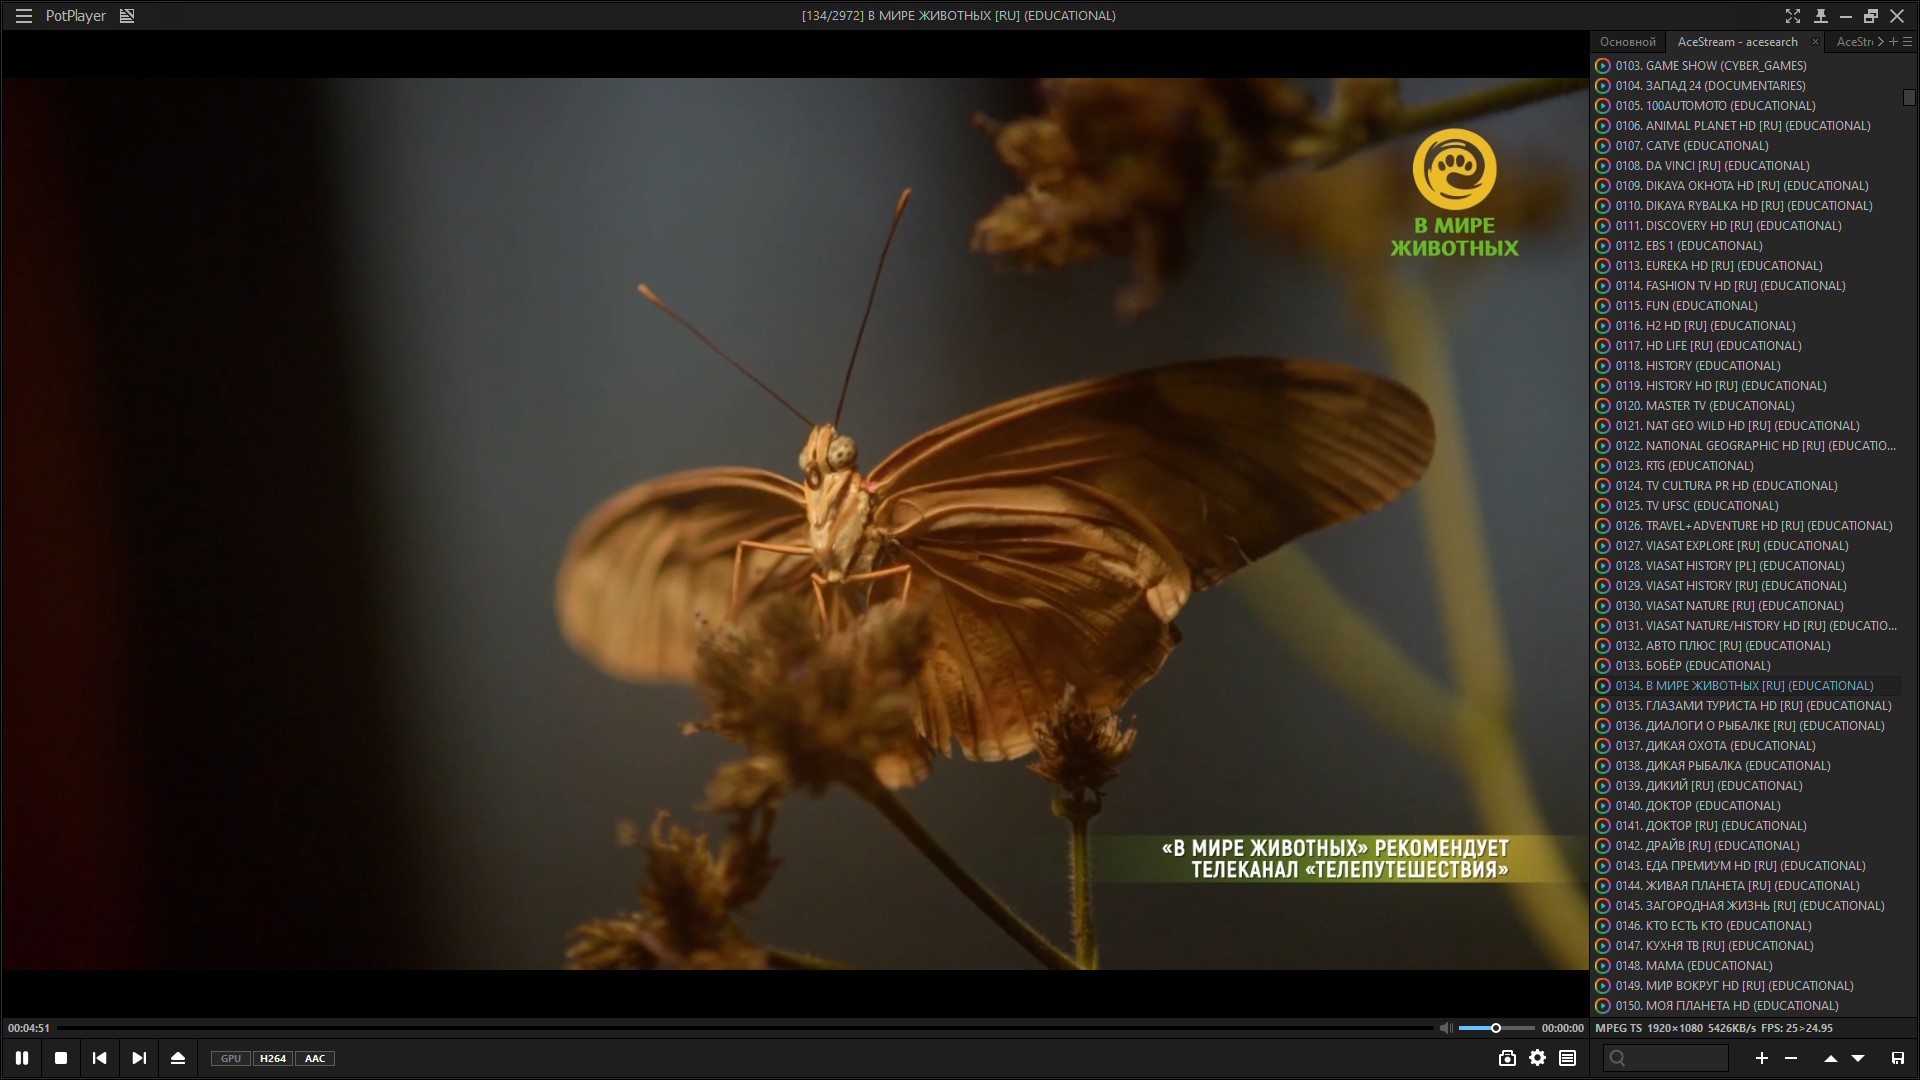Viewport: 1920px width, 1080px height.
Task: Mute audio via speaker icon
Action: click(1445, 1028)
